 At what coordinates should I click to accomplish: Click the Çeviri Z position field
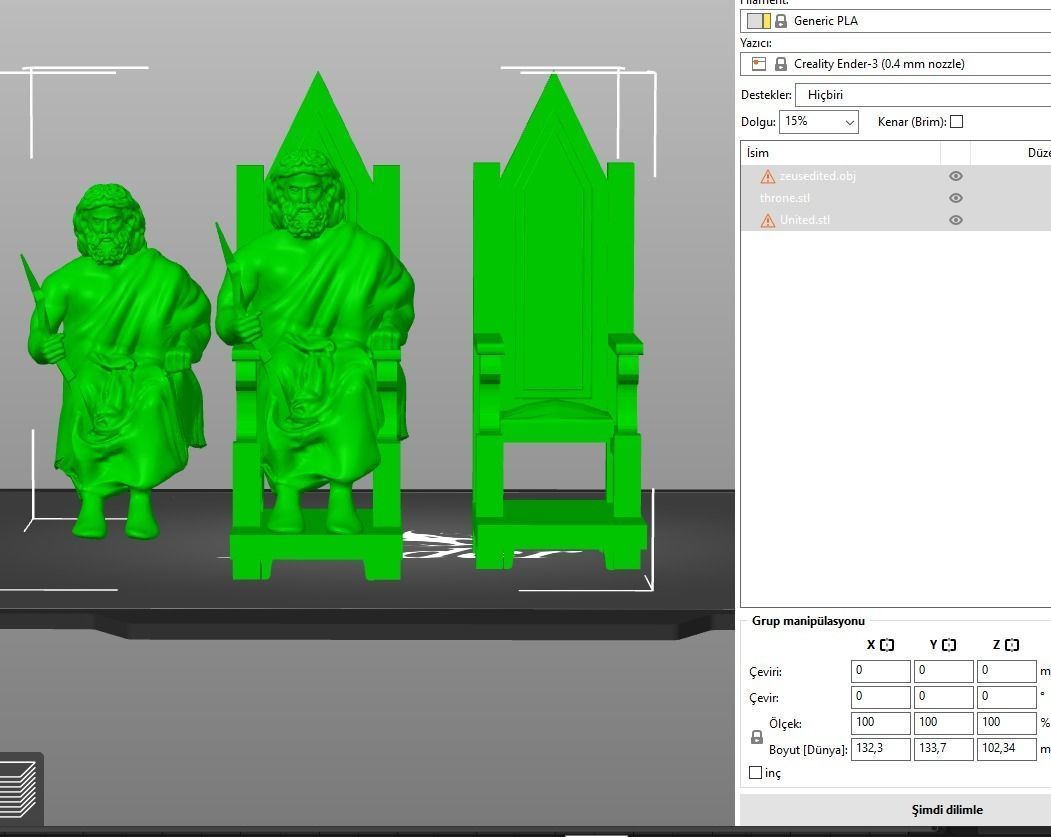pyautogui.click(x=1007, y=671)
